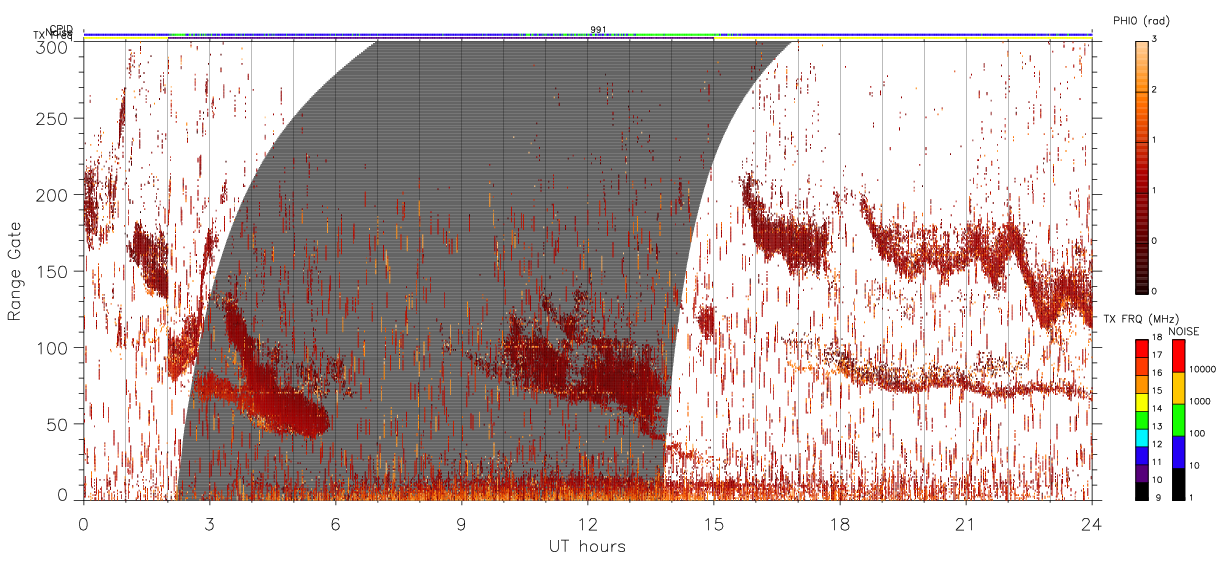Pick the red TX FRQ swatch for 17-18 MHz
Viewport: 1228px width, 567px height.
1142,346
